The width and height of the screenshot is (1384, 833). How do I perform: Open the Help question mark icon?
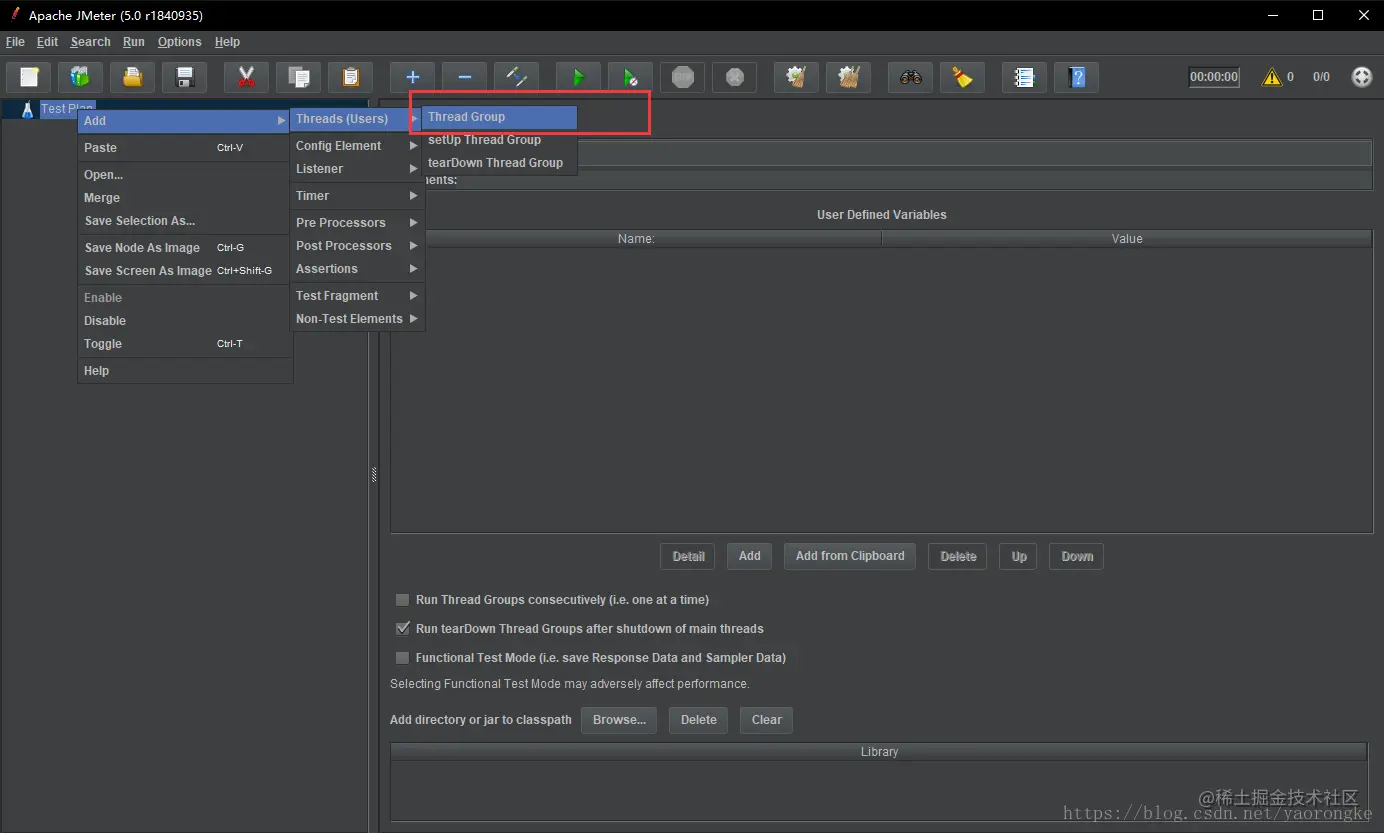click(x=1076, y=77)
